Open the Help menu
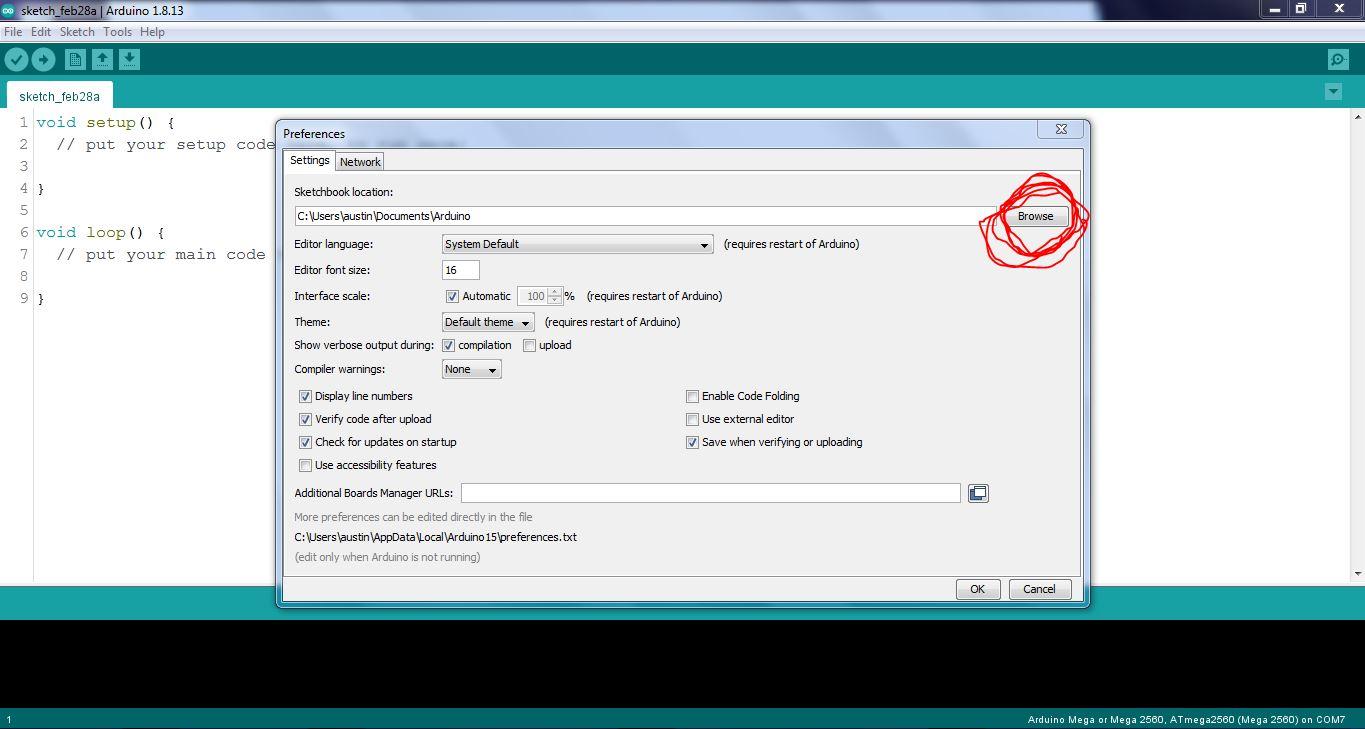 point(152,32)
